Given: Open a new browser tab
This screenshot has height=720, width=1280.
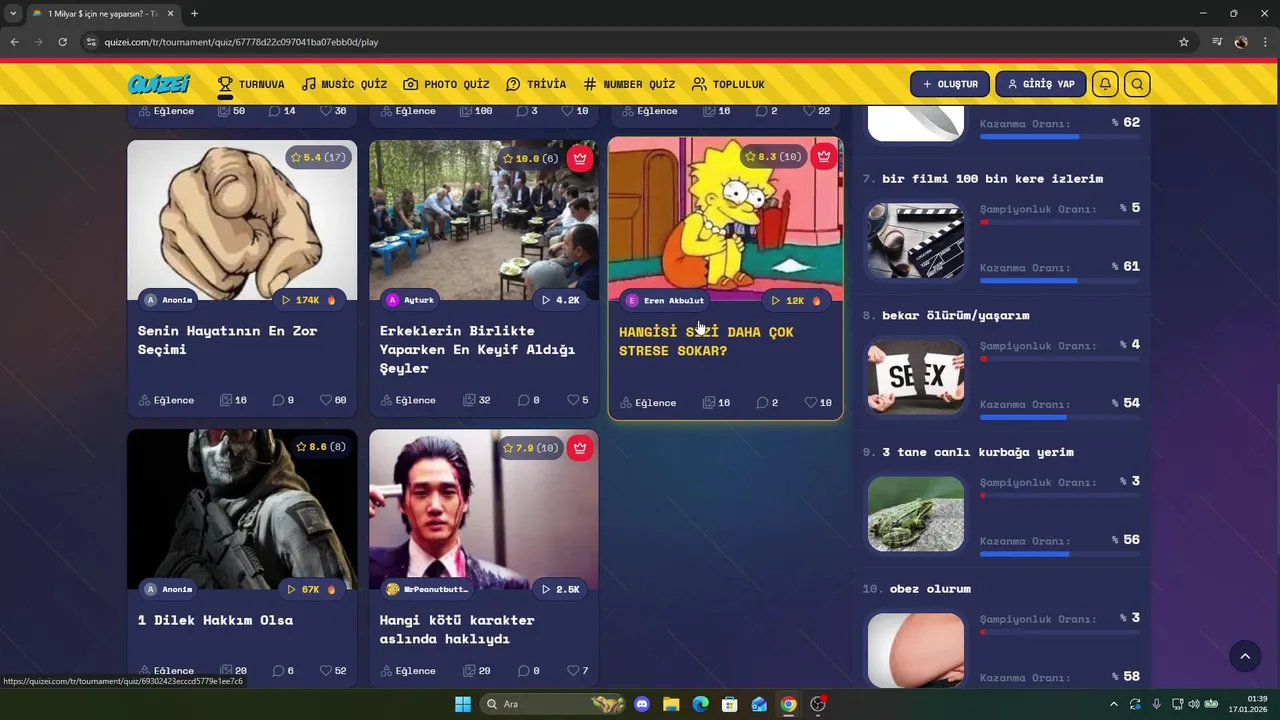Looking at the screenshot, I should pos(194,13).
